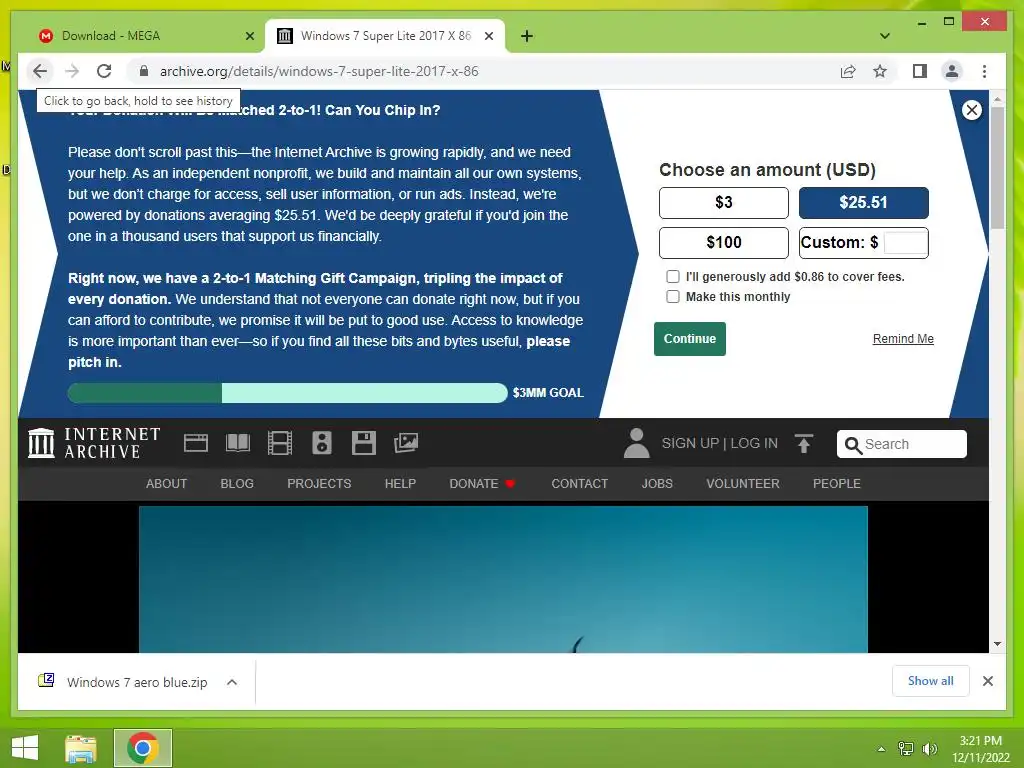
Task: Open the Windows Start button
Action: point(25,748)
